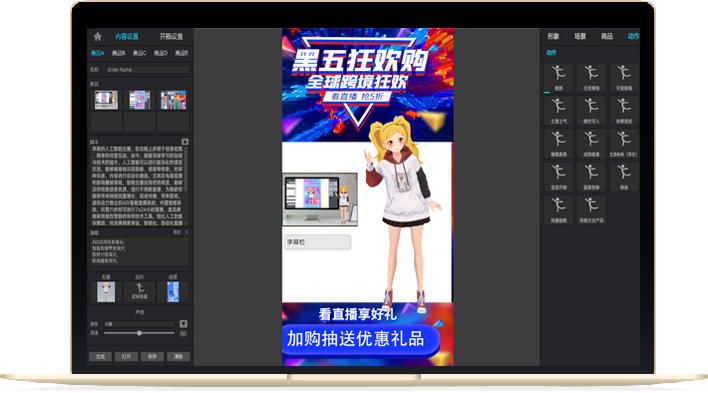Select the first product thumbnail
This screenshot has width=708, height=393.
click(x=106, y=100)
